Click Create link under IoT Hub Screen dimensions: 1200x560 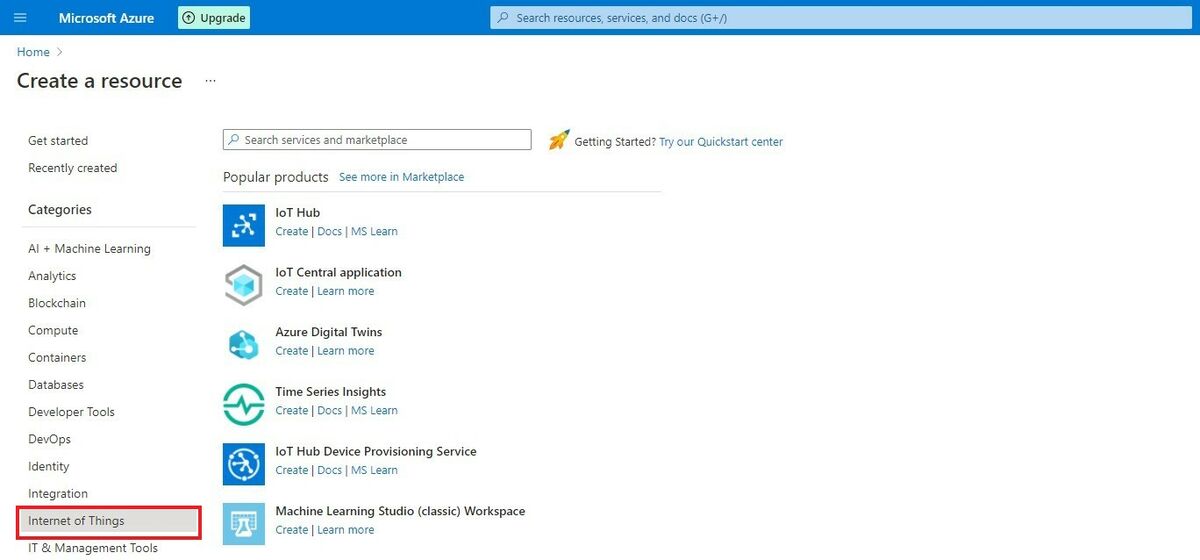pyautogui.click(x=291, y=232)
